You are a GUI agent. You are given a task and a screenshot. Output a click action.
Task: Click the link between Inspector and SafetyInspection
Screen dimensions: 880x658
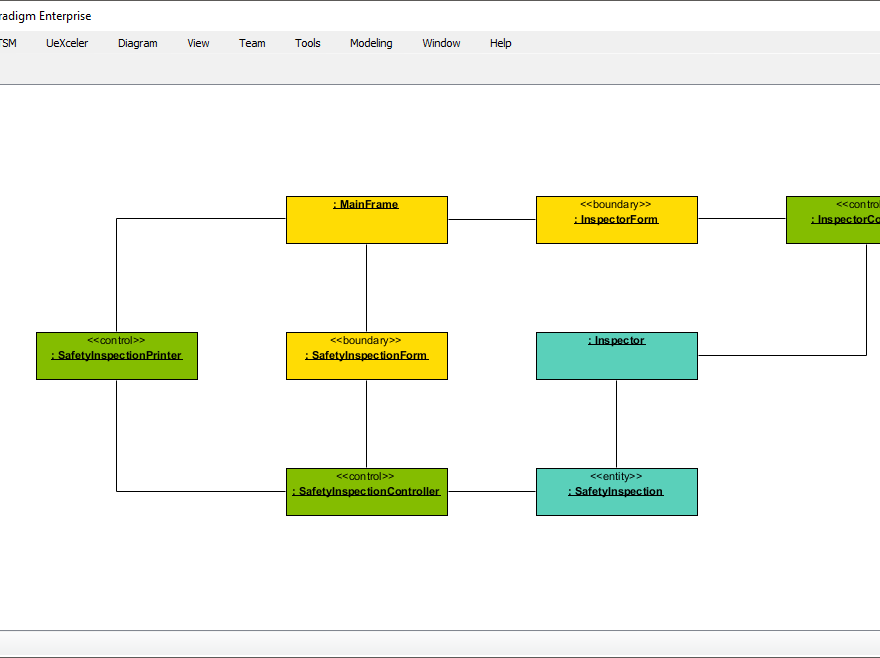coord(616,423)
